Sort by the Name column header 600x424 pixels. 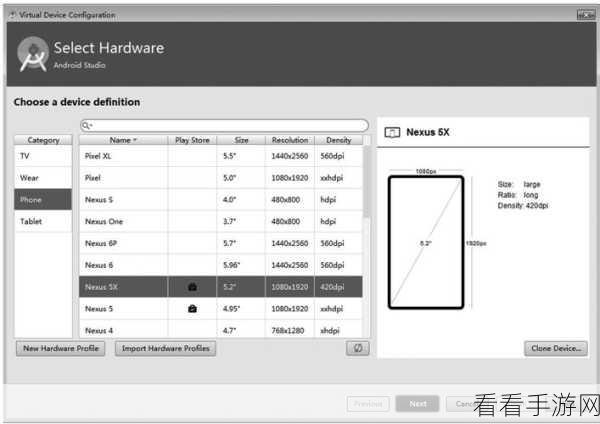[x=123, y=140]
